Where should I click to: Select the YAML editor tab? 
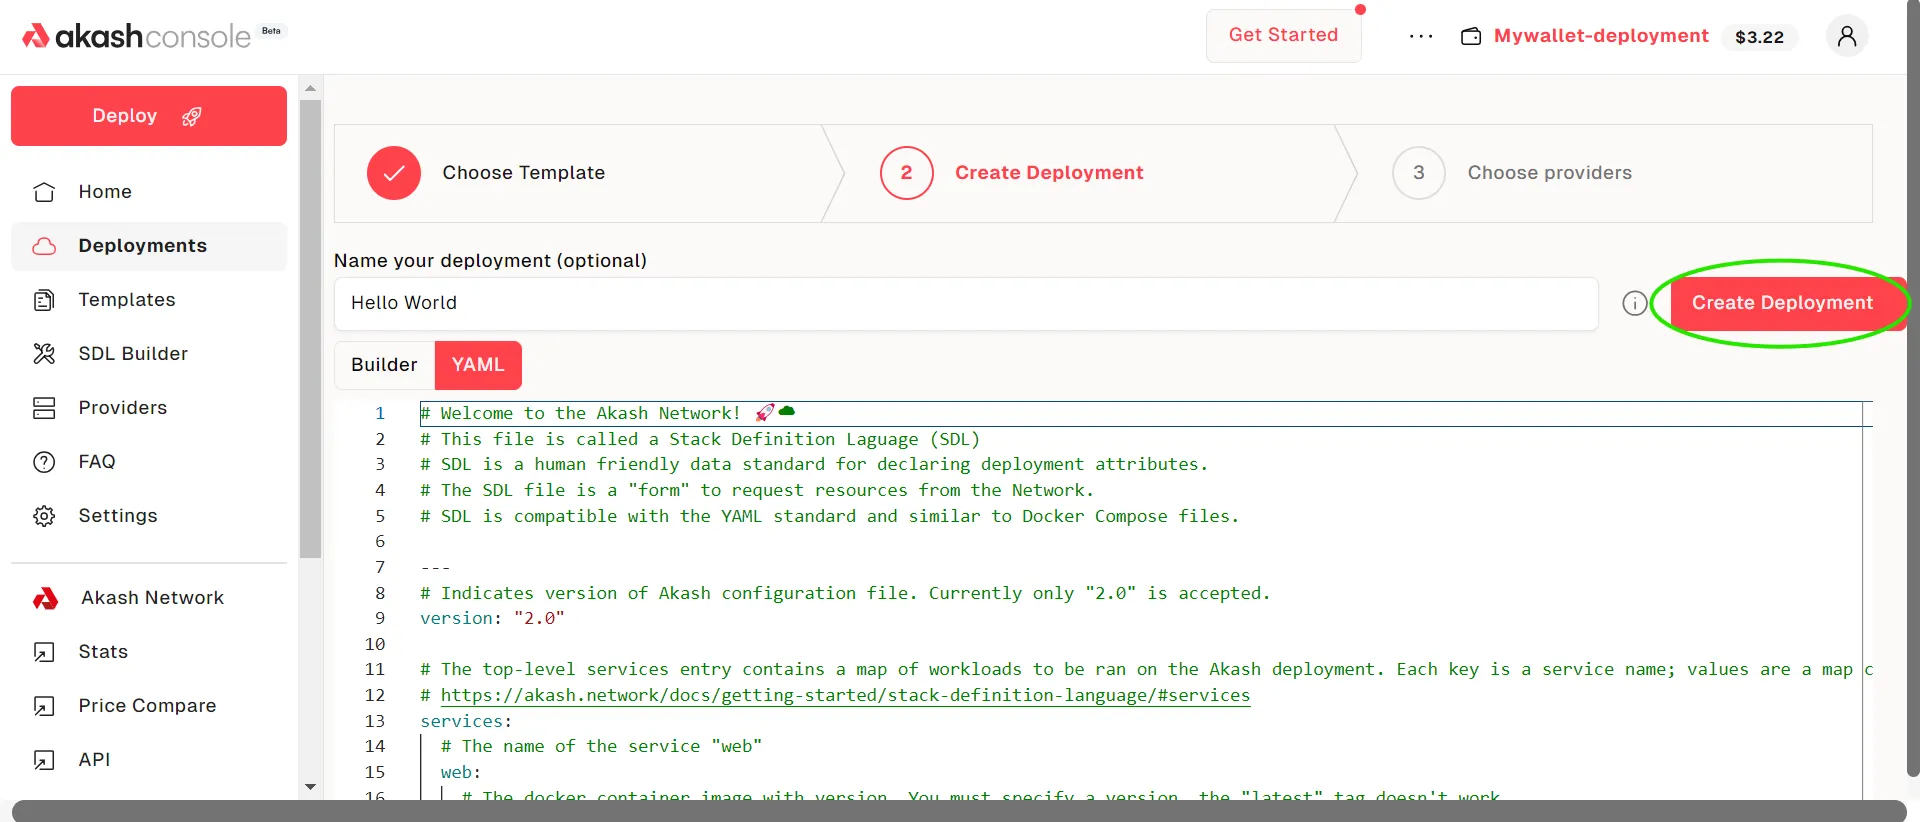[x=478, y=365]
